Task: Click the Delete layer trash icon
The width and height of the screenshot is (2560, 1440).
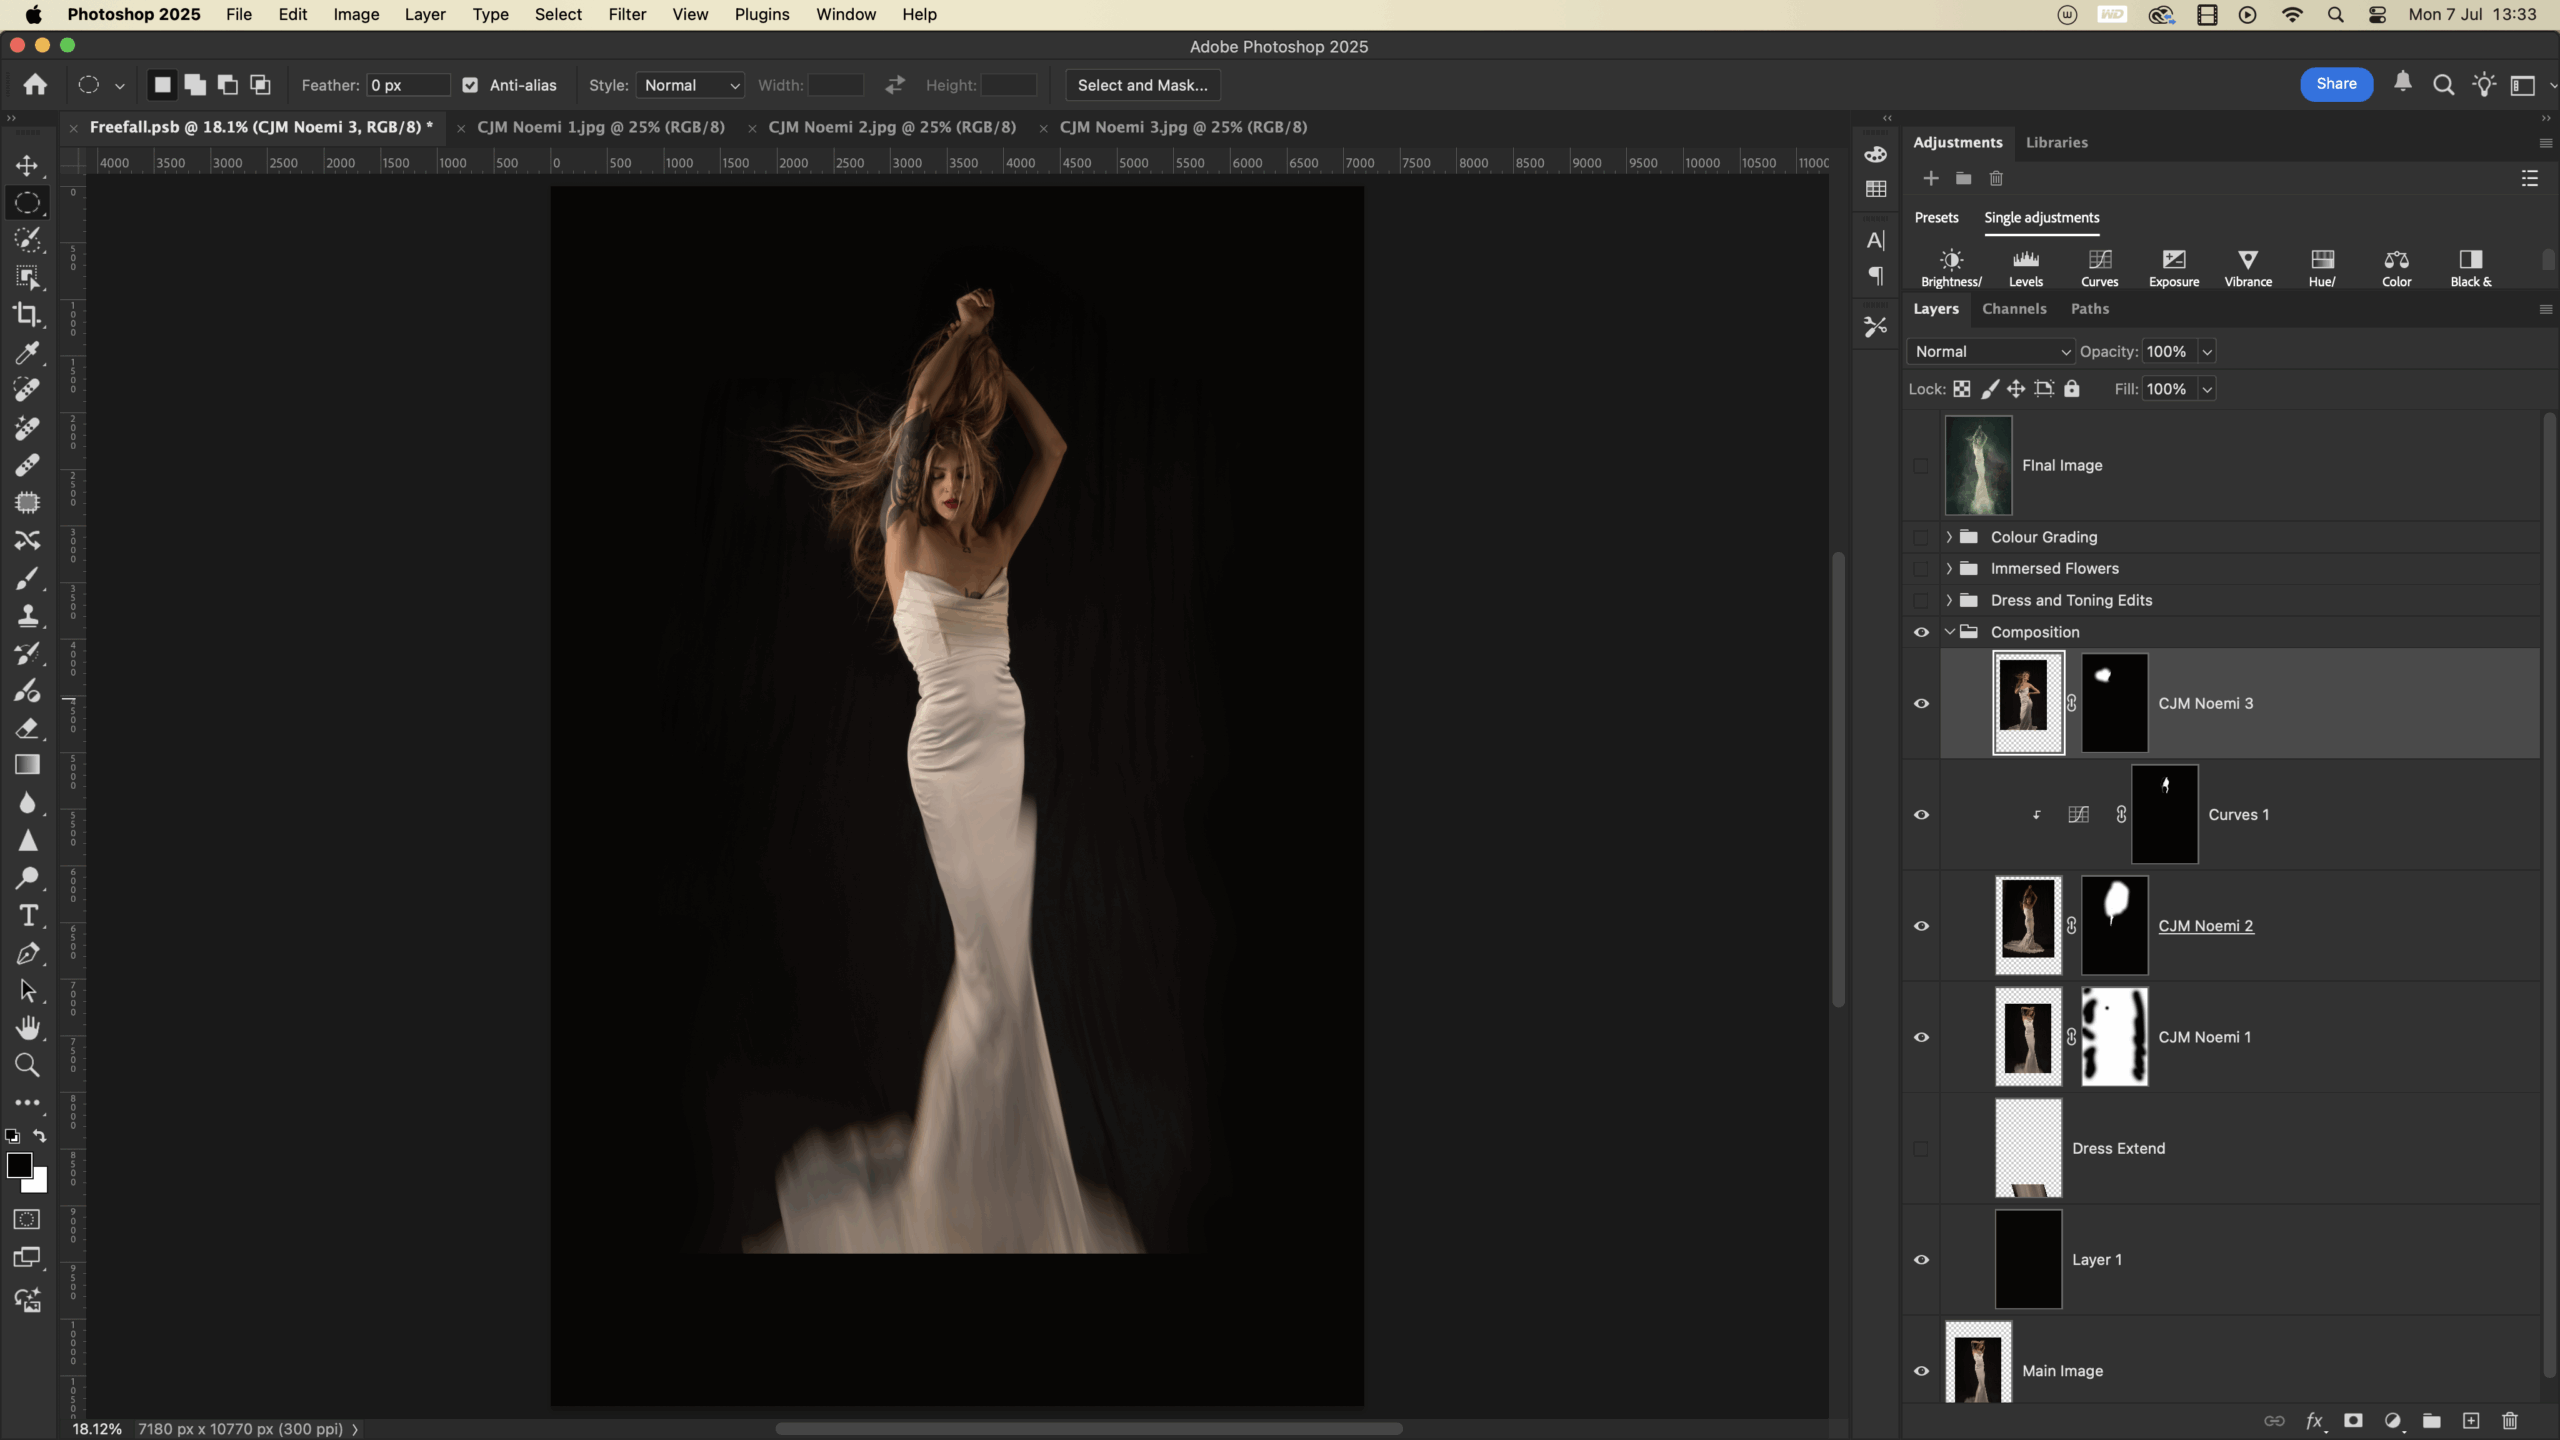Action: (x=2510, y=1421)
